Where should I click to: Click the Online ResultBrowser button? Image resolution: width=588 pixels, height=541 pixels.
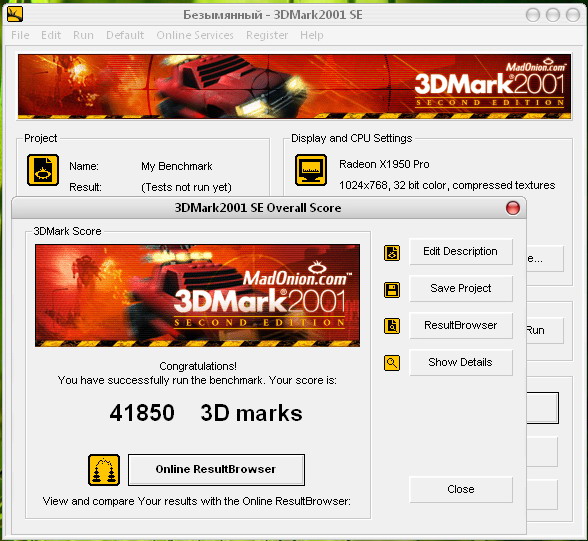[216, 470]
